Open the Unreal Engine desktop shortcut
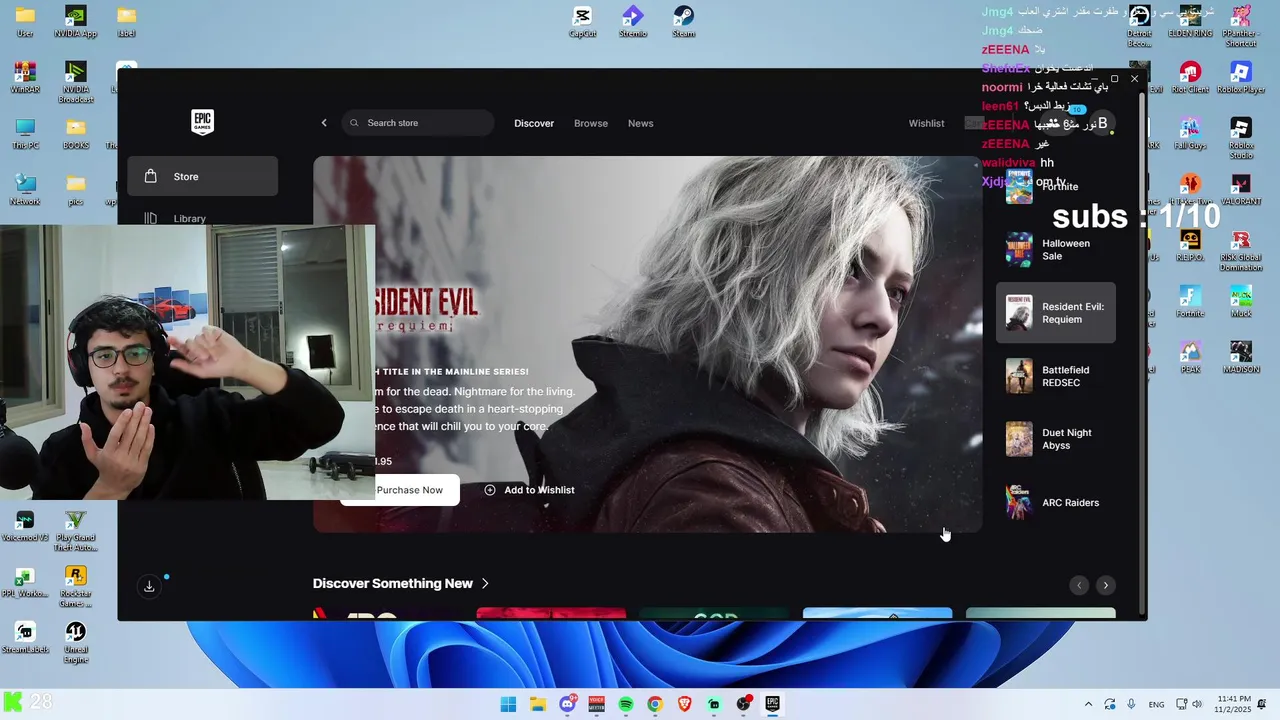The image size is (1280, 720). (75, 643)
